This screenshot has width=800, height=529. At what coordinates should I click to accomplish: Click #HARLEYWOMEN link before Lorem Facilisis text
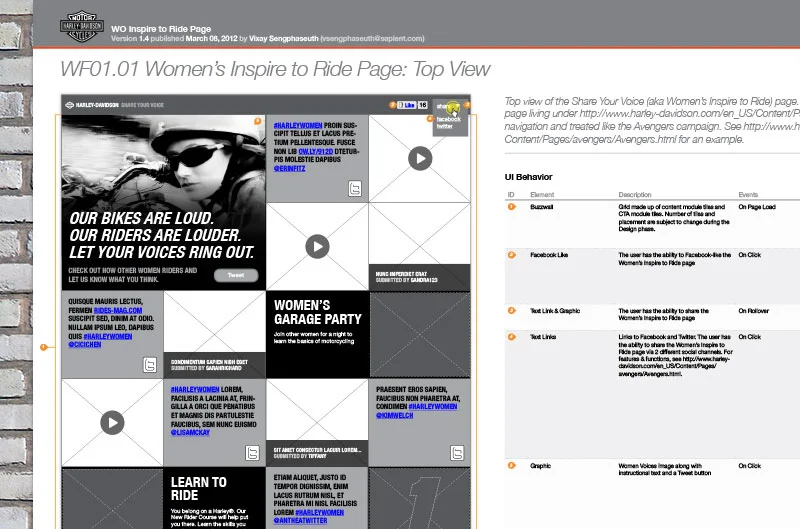tap(195, 389)
